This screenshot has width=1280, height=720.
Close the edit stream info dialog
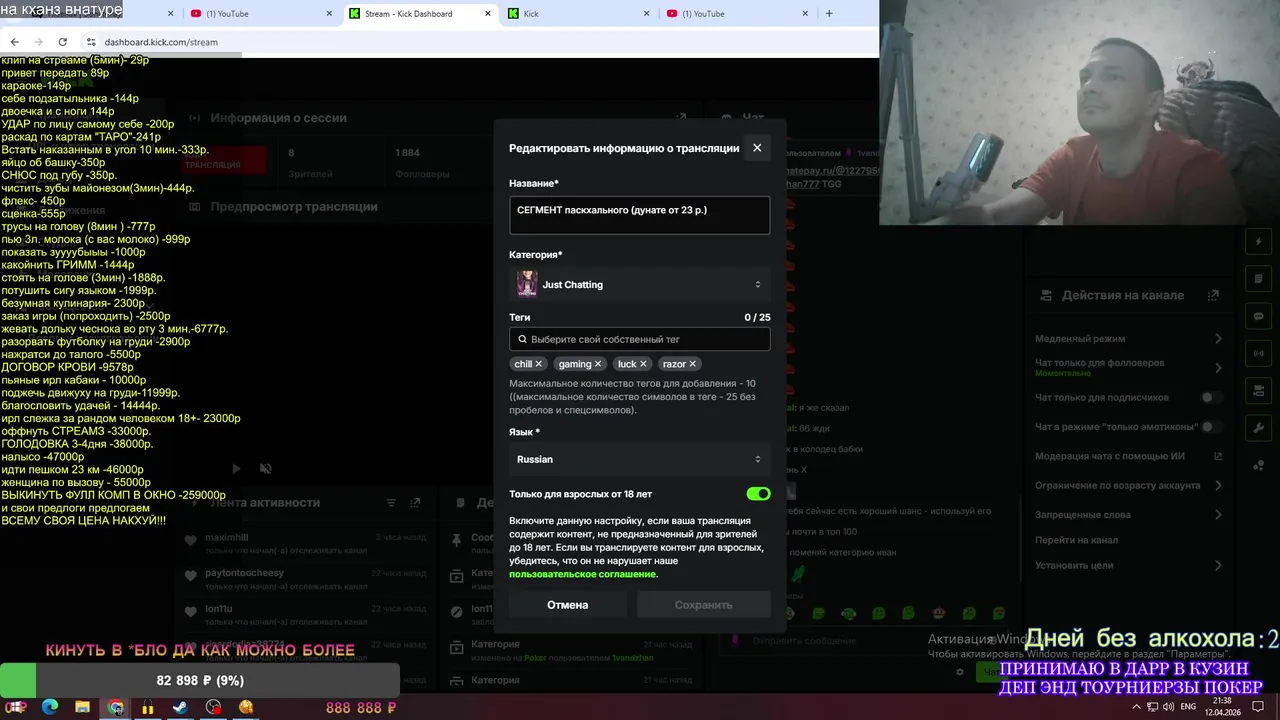point(757,148)
